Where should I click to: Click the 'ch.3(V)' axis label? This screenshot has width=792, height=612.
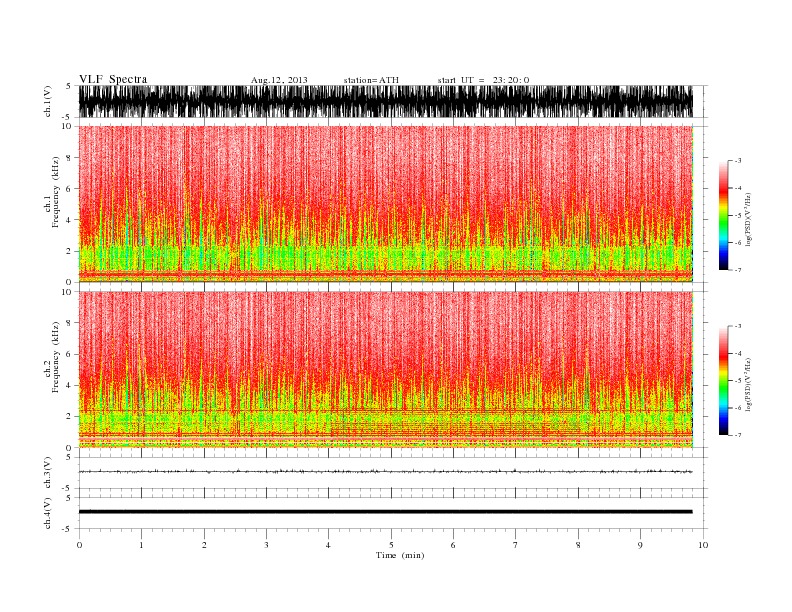click(48, 472)
